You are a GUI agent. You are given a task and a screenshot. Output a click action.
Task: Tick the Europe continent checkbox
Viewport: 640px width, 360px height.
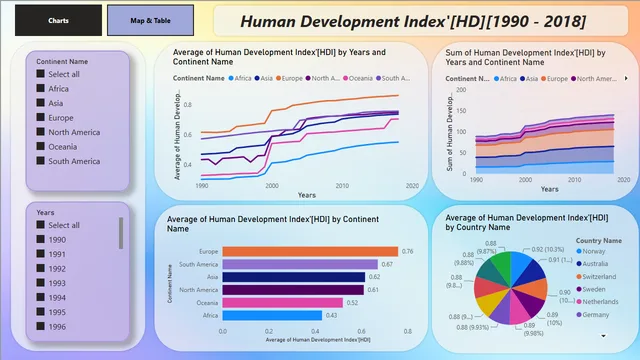coord(40,117)
